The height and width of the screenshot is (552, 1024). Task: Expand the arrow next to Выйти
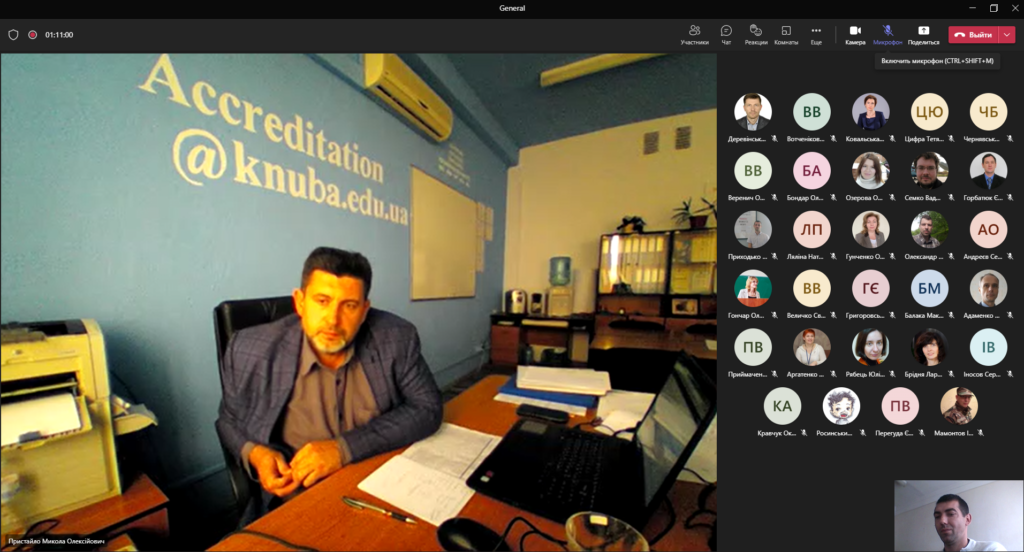pos(1007,35)
